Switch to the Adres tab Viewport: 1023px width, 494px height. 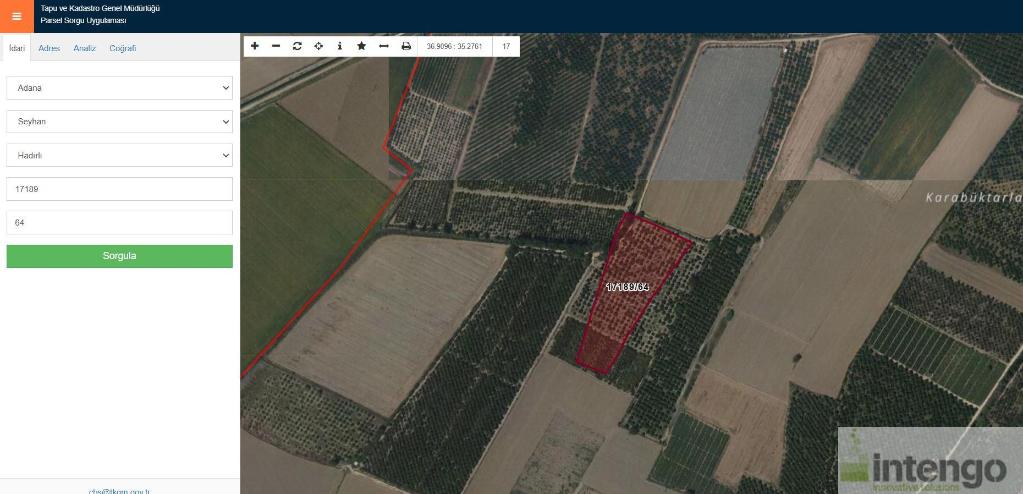coord(49,48)
